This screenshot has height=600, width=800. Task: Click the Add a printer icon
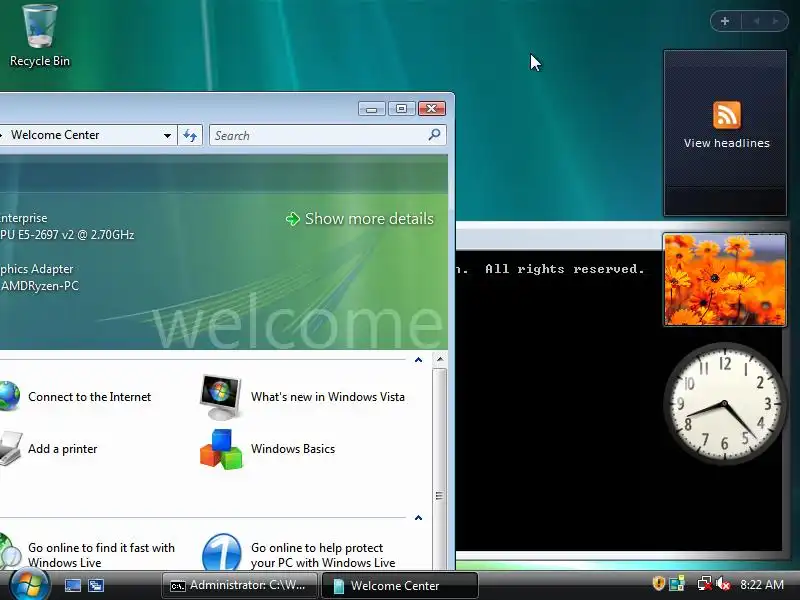[11, 448]
